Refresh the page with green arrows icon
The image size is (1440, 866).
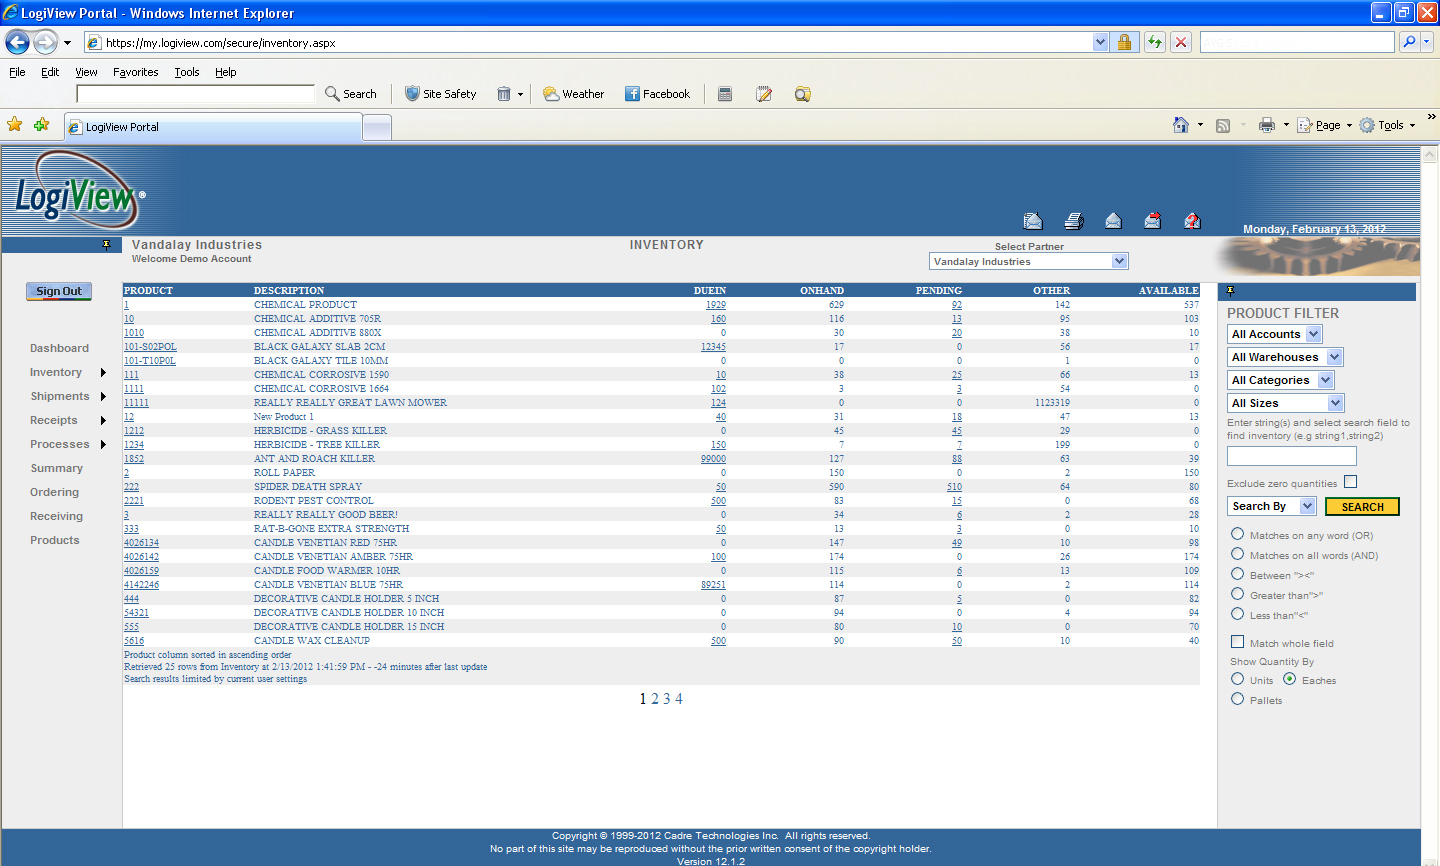[1155, 42]
